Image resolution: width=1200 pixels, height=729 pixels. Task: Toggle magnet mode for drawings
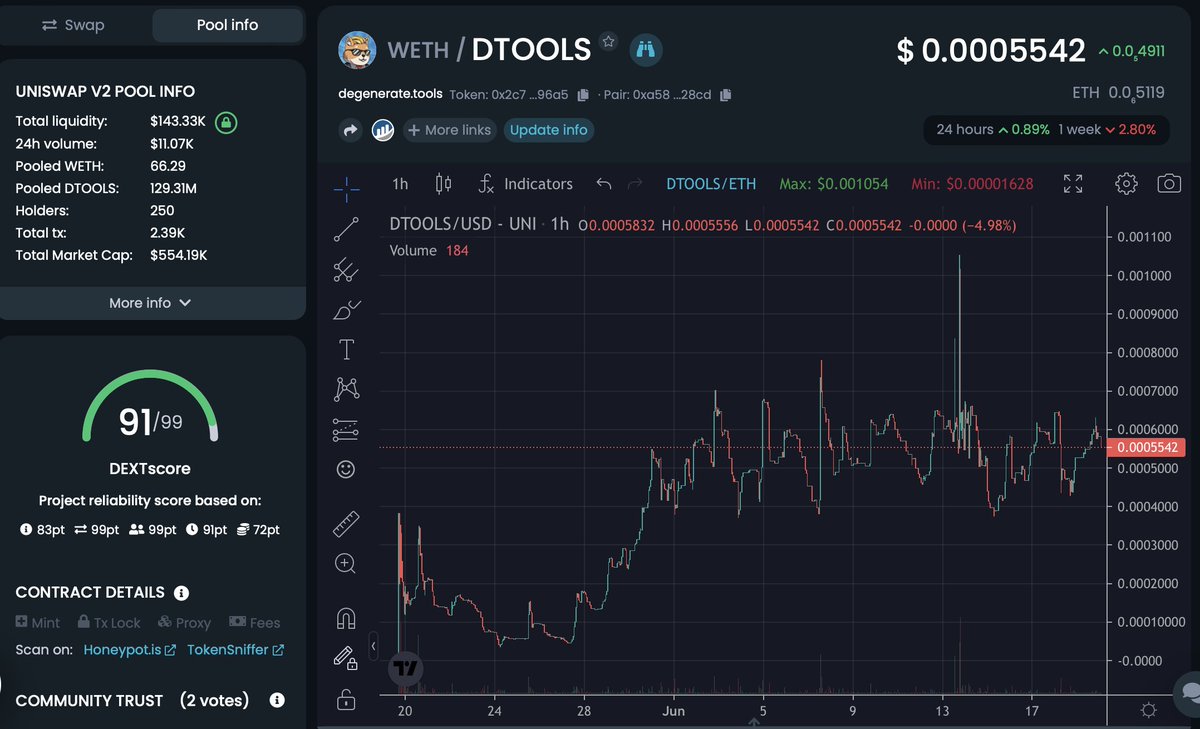[x=346, y=619]
